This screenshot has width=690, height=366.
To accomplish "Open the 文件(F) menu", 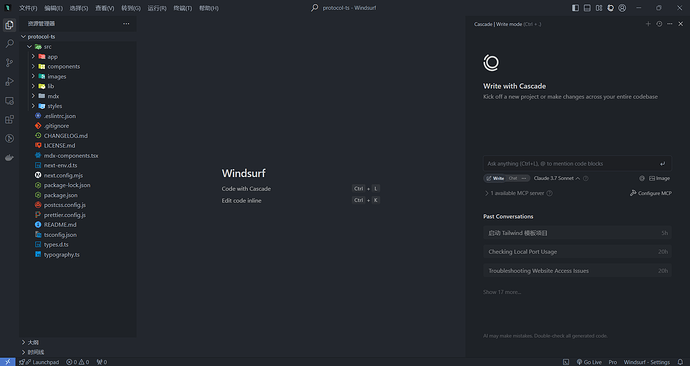I will click(28, 8).
